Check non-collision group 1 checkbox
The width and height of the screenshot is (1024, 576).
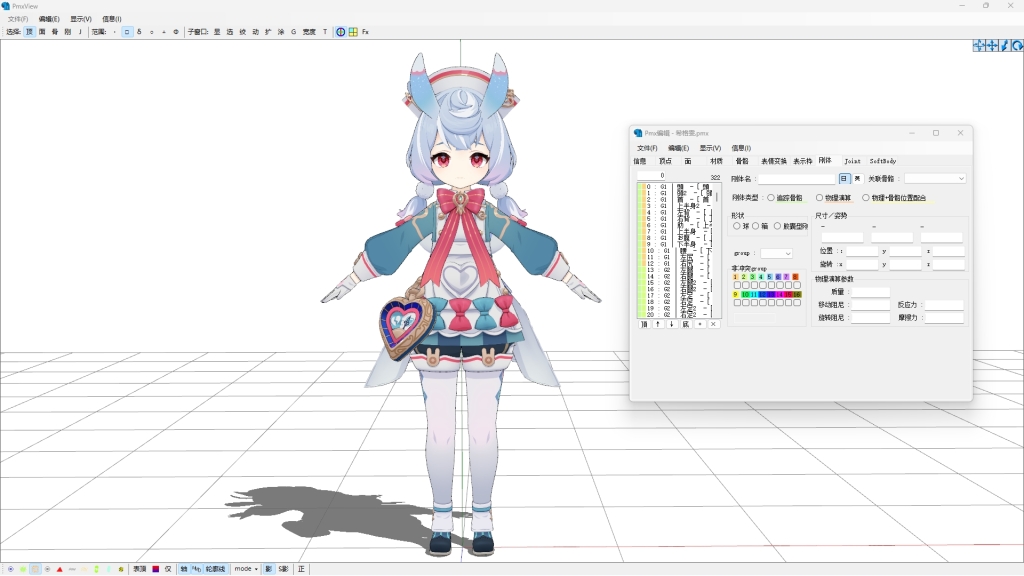[x=737, y=285]
